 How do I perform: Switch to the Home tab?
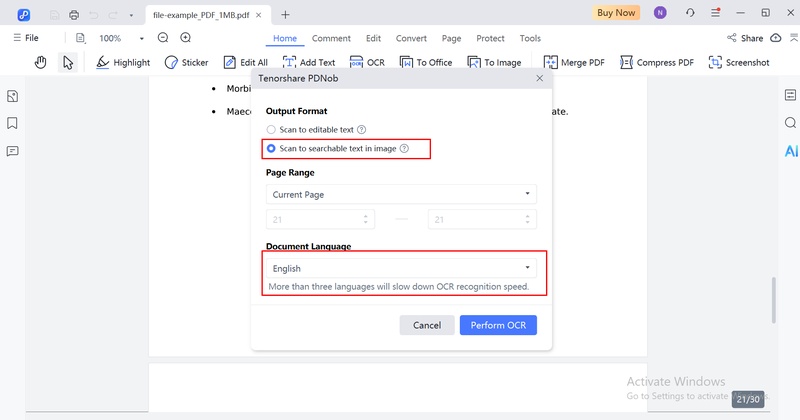coord(285,38)
